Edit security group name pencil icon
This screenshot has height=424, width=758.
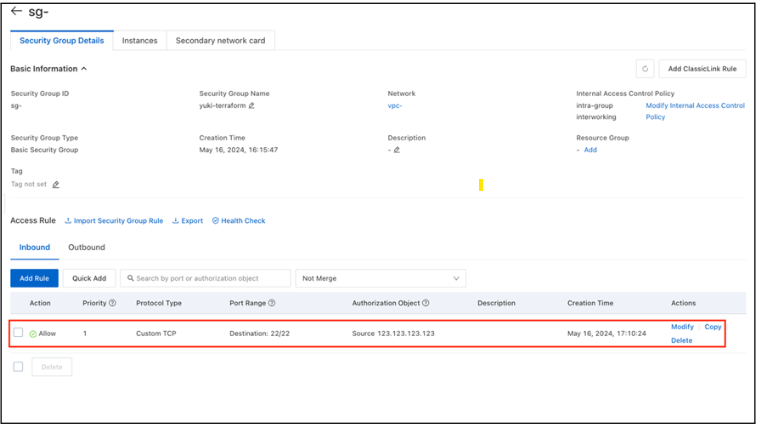click(252, 105)
